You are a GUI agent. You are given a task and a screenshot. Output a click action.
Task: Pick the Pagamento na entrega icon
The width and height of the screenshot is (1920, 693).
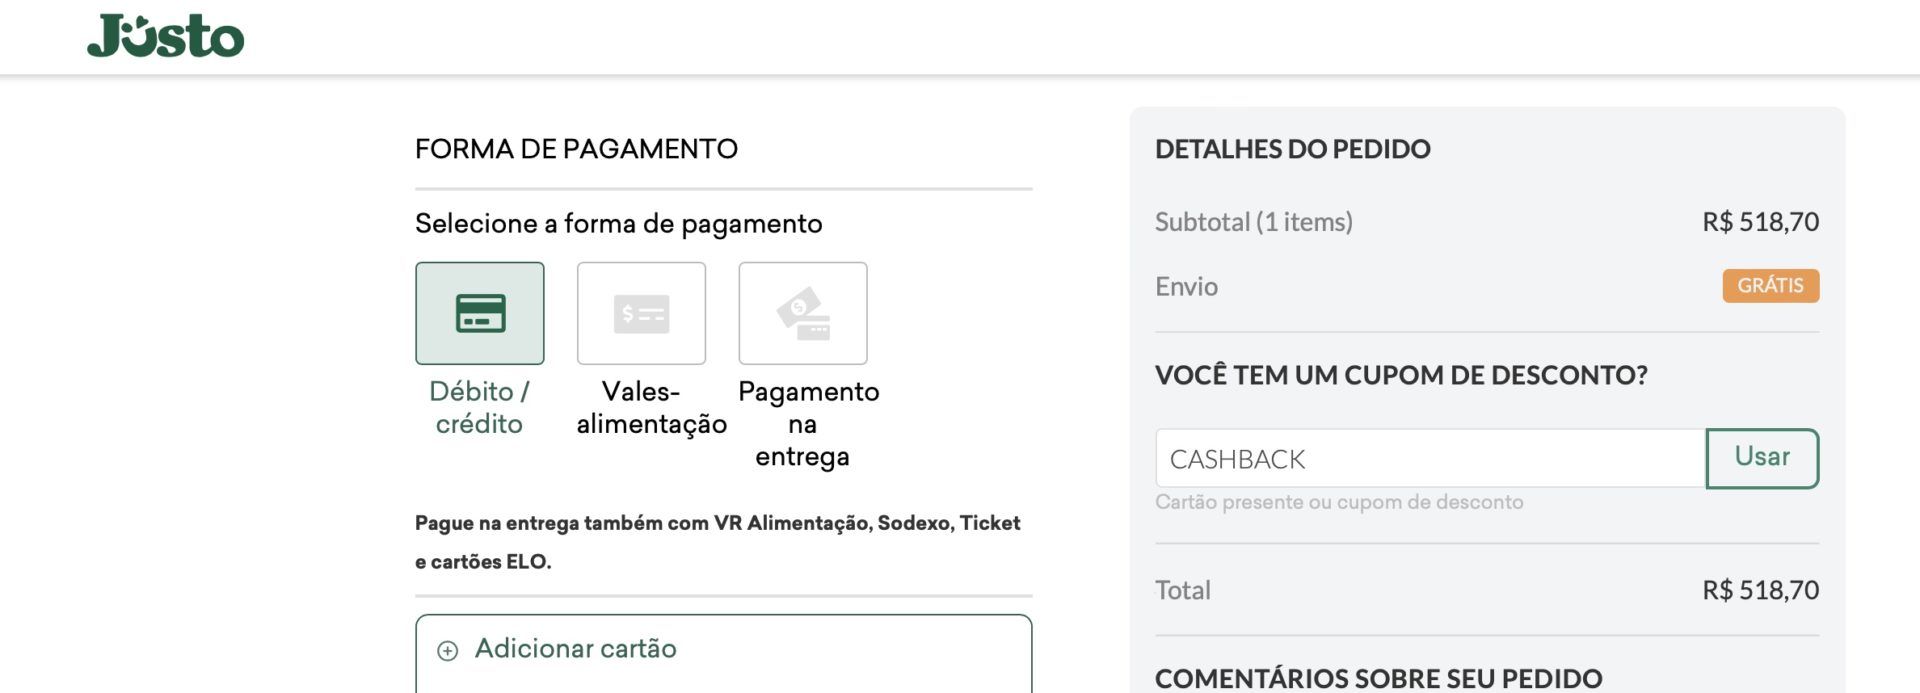point(803,313)
